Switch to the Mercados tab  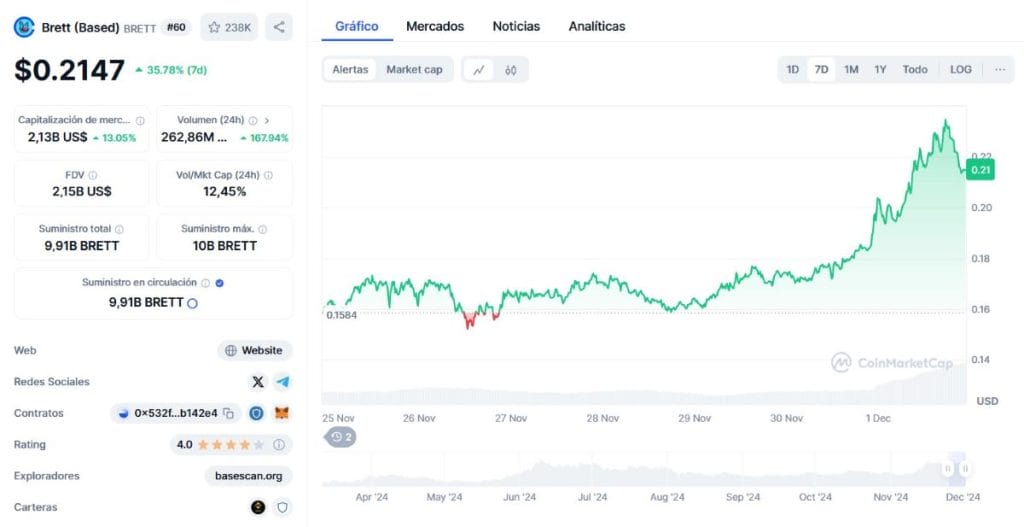click(x=435, y=26)
